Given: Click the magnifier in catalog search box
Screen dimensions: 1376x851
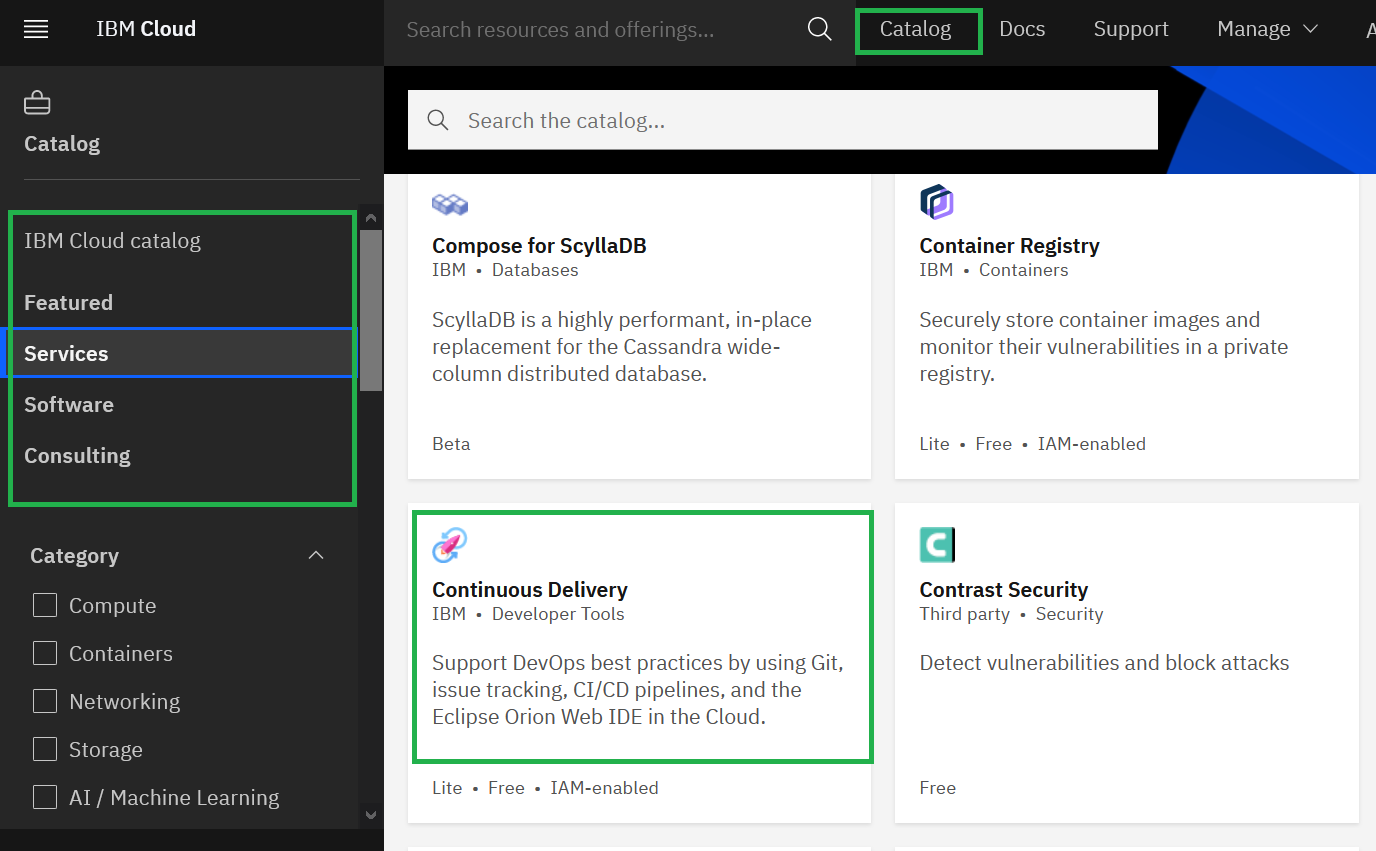Looking at the screenshot, I should pyautogui.click(x=437, y=120).
